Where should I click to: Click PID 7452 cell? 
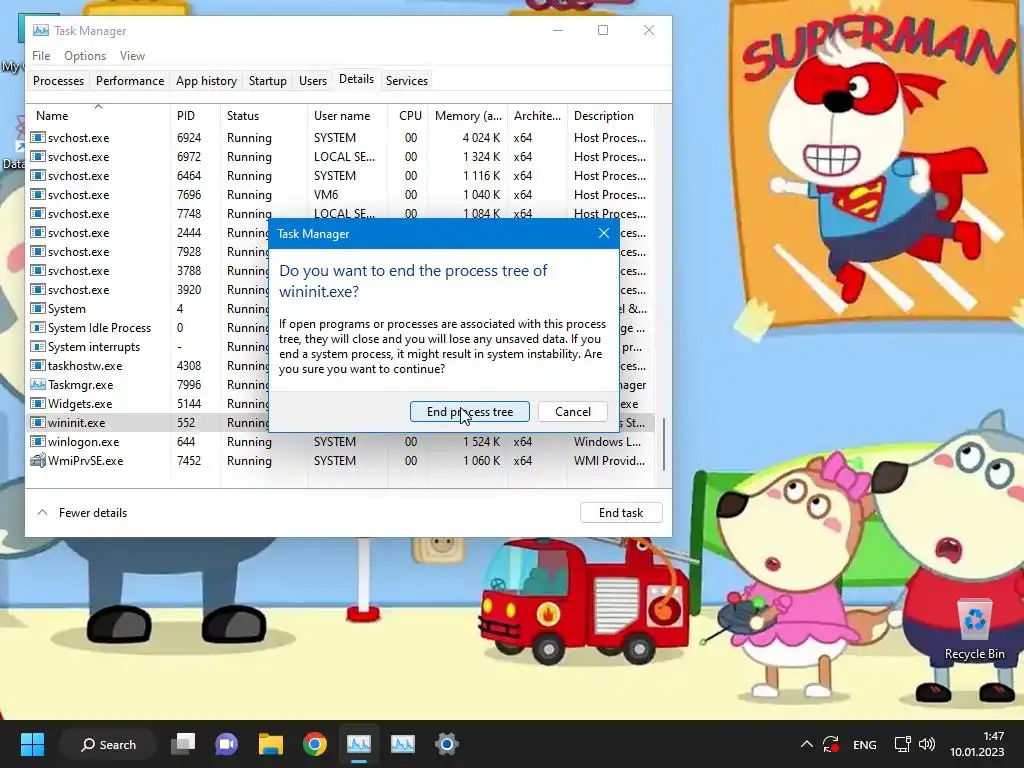point(189,460)
